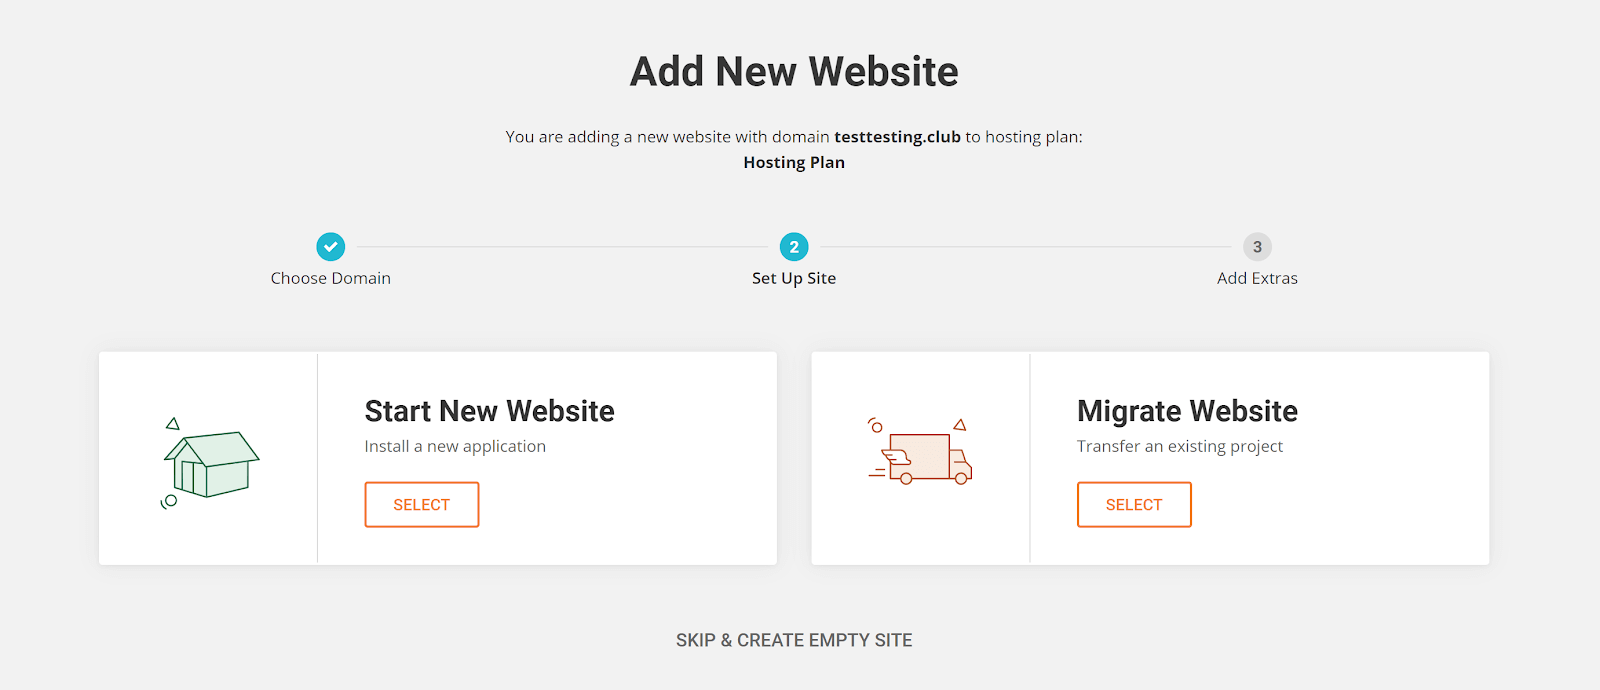Open the Add Extras step label
The width and height of the screenshot is (1600, 690).
[x=1257, y=278]
